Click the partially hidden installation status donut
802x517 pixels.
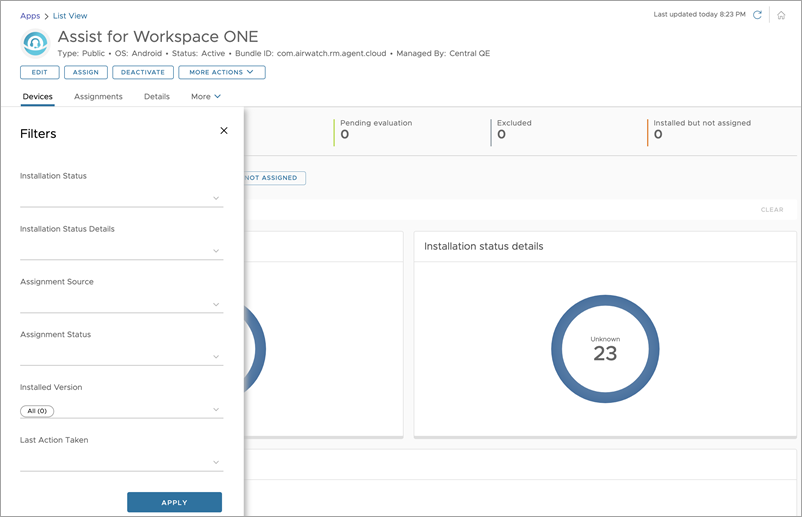pos(255,349)
